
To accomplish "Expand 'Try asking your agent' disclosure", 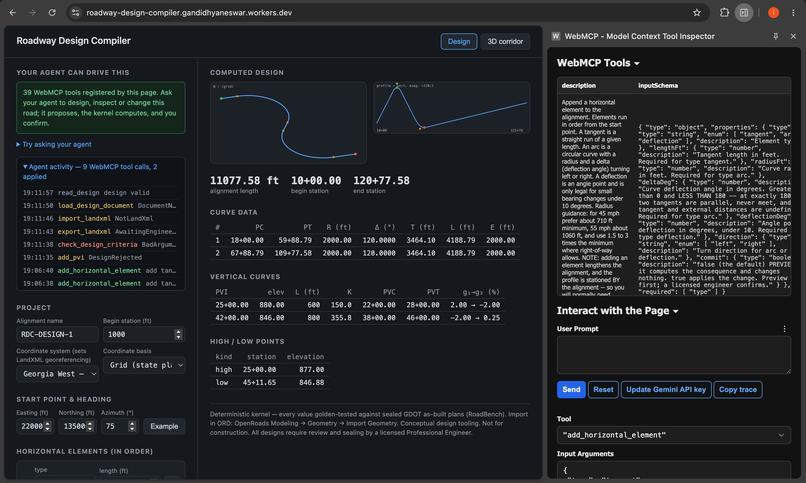I will [54, 144].
